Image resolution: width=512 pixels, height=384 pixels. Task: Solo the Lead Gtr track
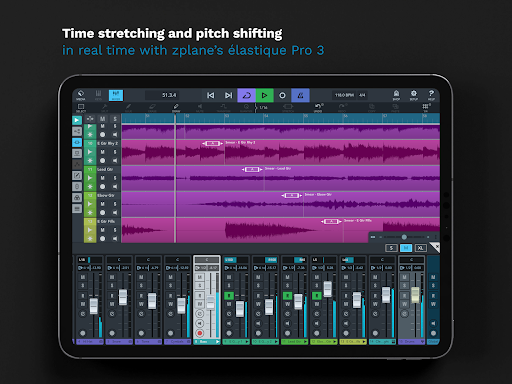click(x=115, y=178)
